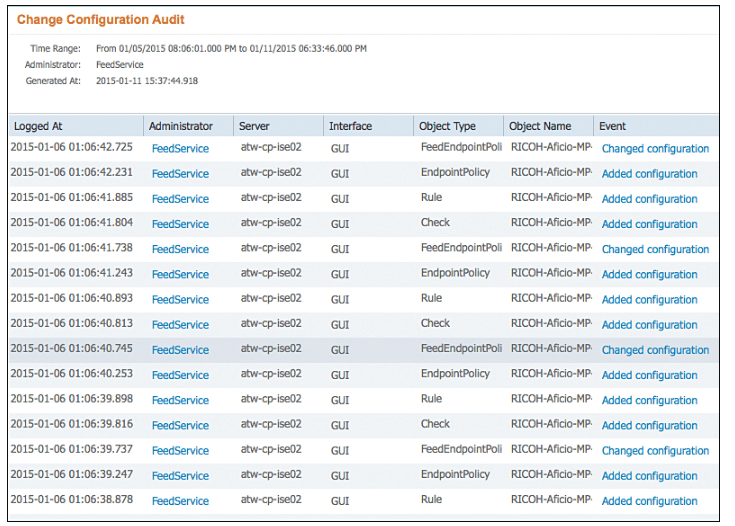Click FeedService link in the 01:06:40.253 row
The image size is (735, 526).
(x=180, y=376)
